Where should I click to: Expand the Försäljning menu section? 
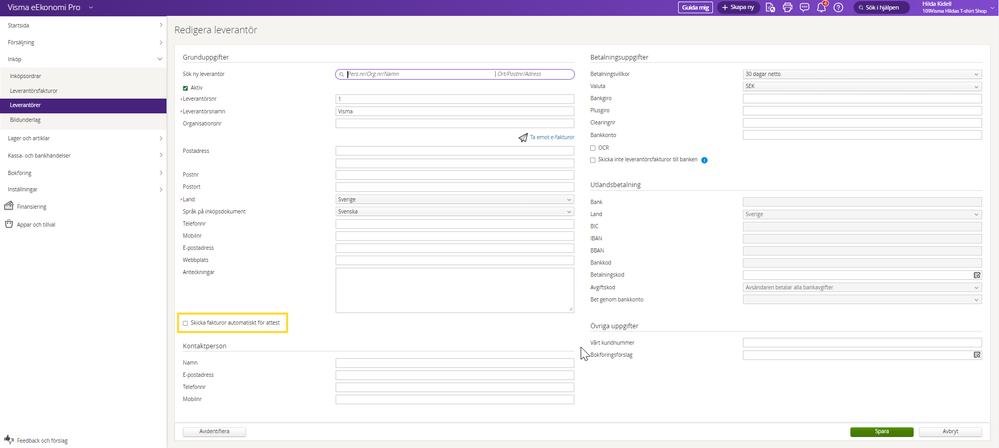[x=82, y=43]
